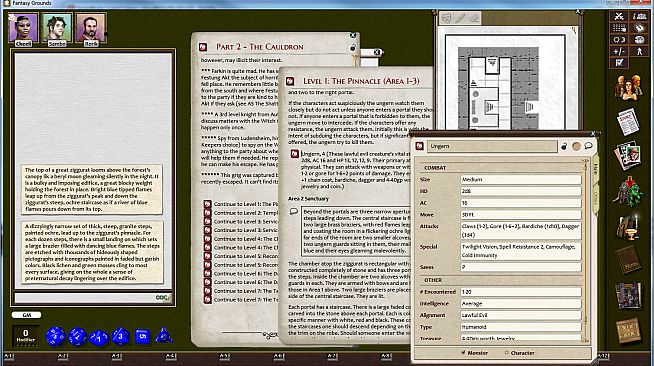The height and width of the screenshot is (366, 654).
Task: Click red link icon of Part 2 window title
Action: (x=203, y=47)
